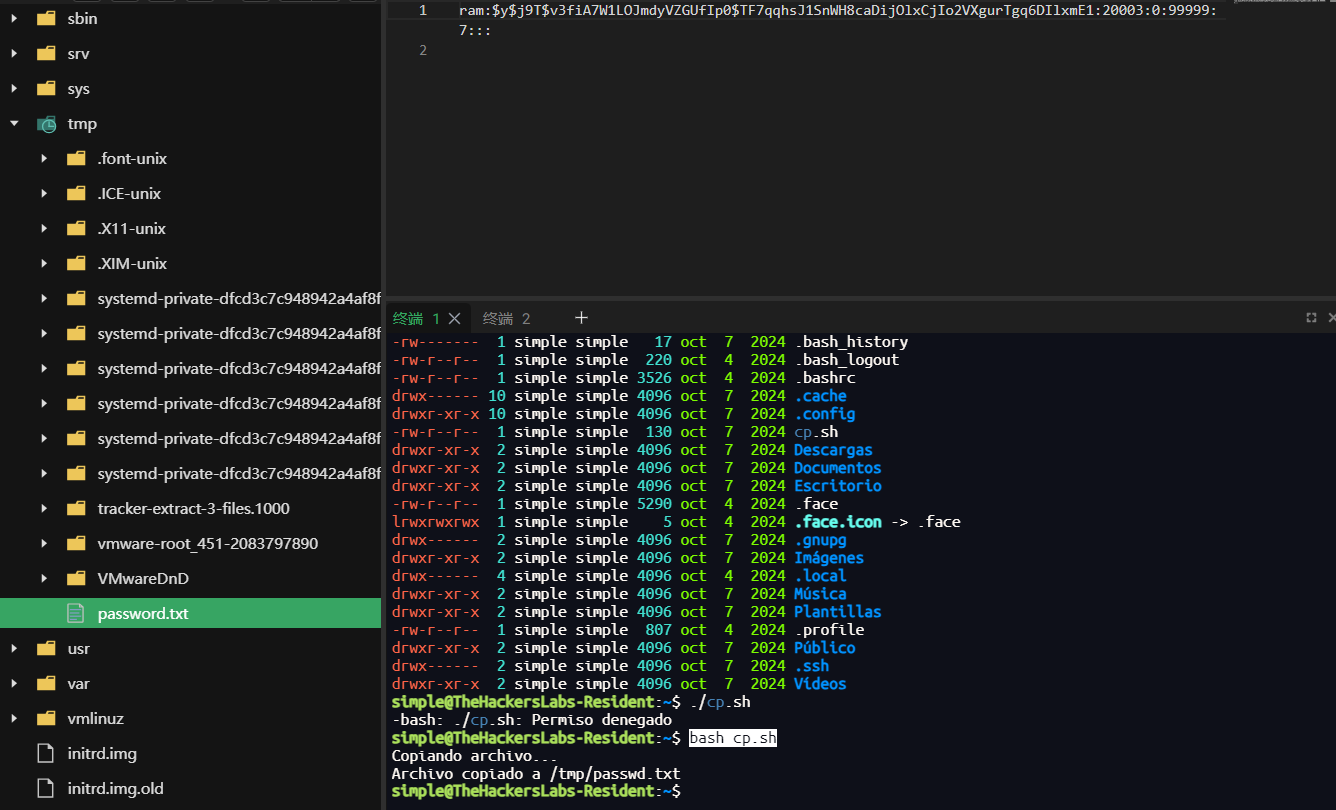1336x810 pixels.
Task: Click the '.cache' directory name in terminal
Action: pos(820,396)
